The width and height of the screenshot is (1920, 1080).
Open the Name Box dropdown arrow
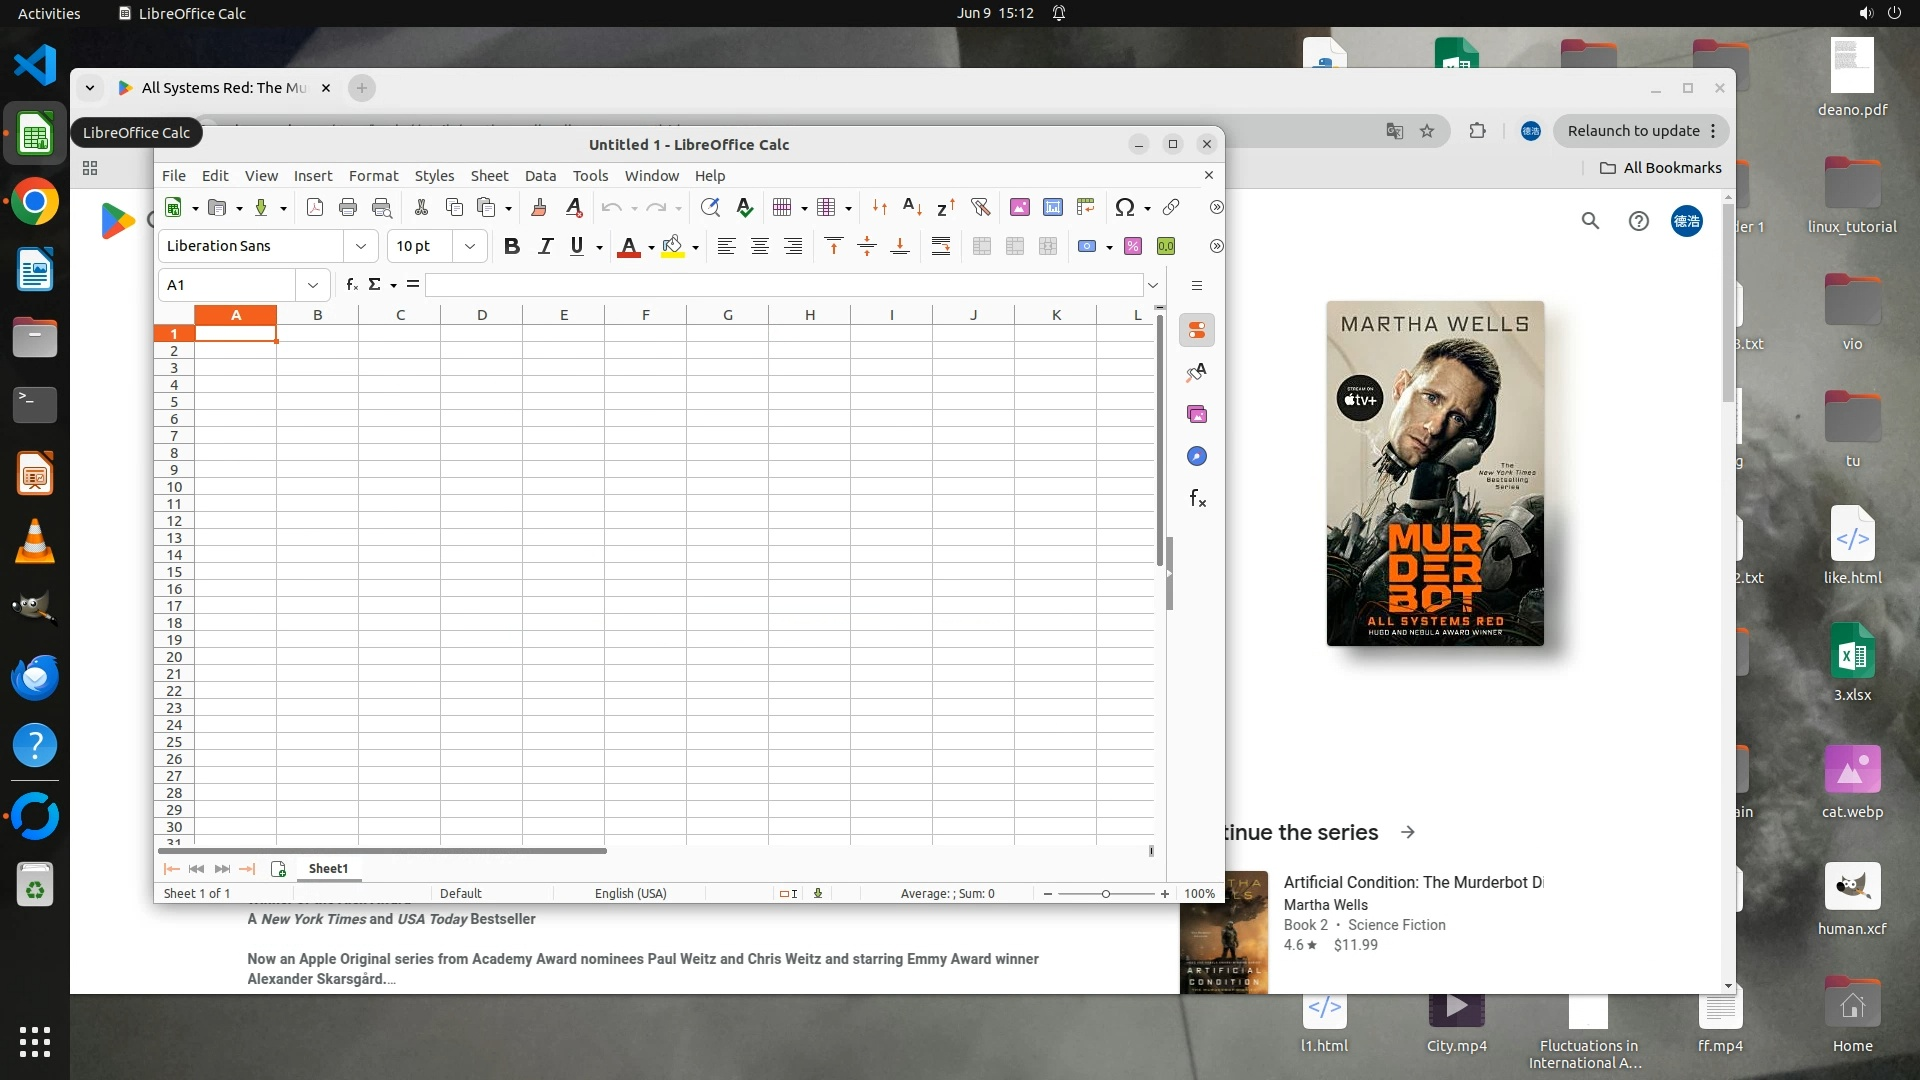[x=313, y=285]
